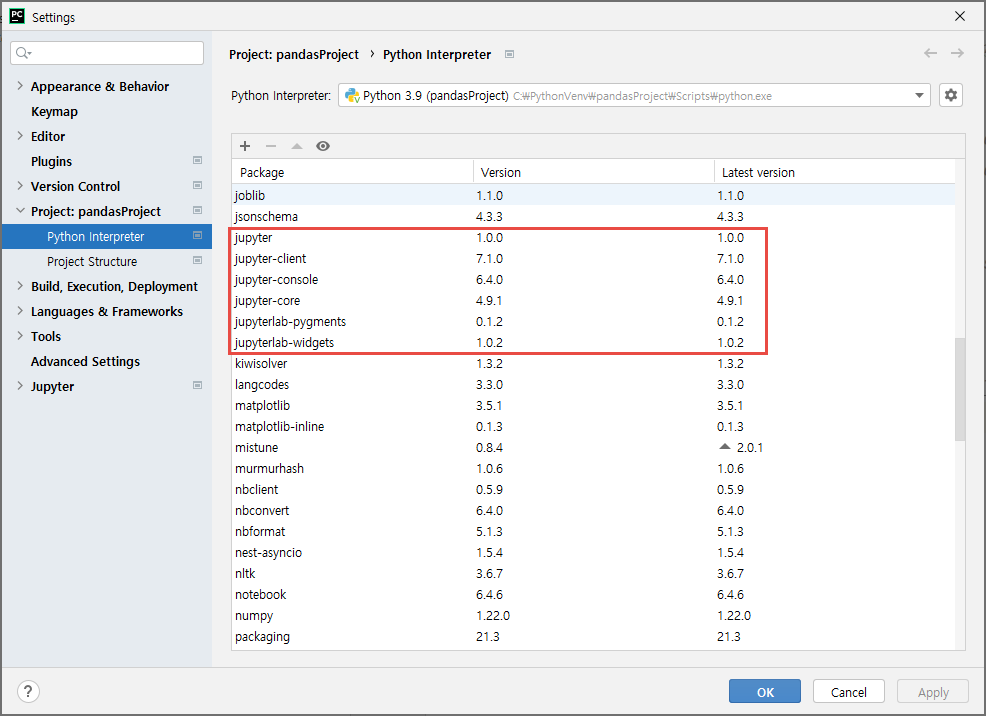The width and height of the screenshot is (986, 716).
Task: Expand Languages & Frameworks section
Action: (20, 311)
